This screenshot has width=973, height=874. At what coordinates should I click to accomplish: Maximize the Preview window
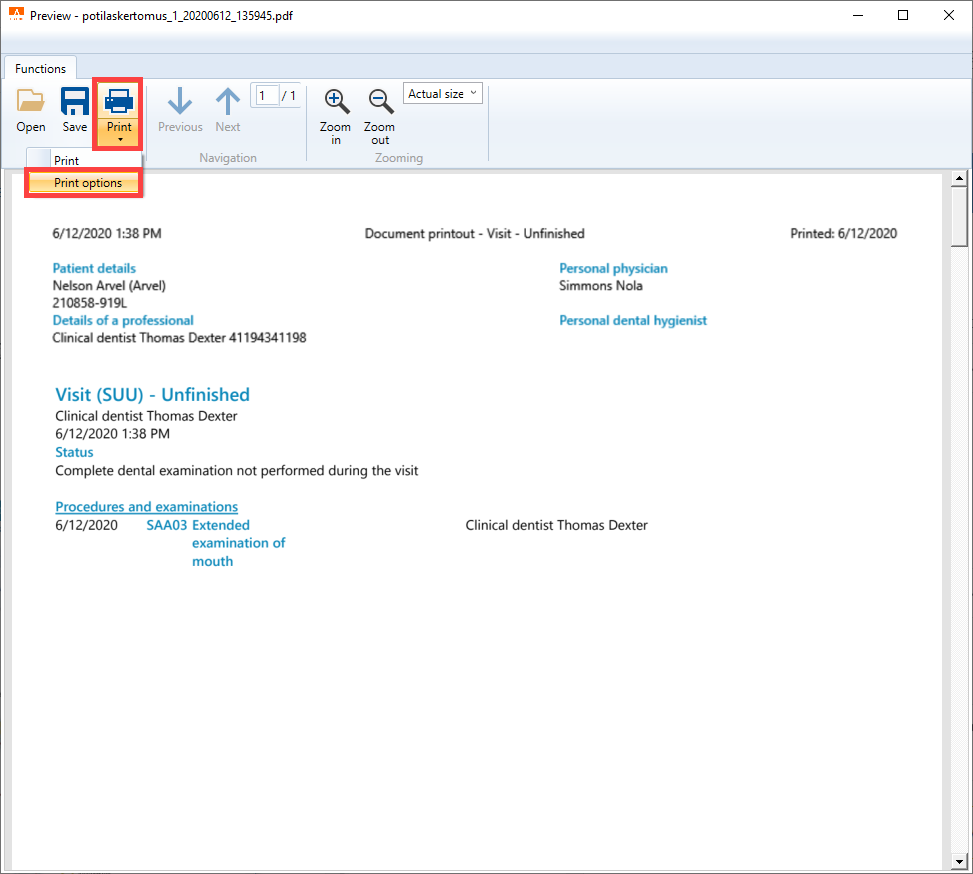pyautogui.click(x=903, y=15)
